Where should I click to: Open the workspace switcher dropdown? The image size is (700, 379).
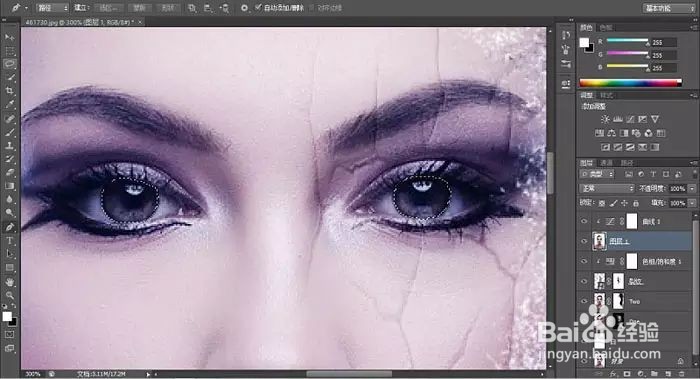click(668, 8)
